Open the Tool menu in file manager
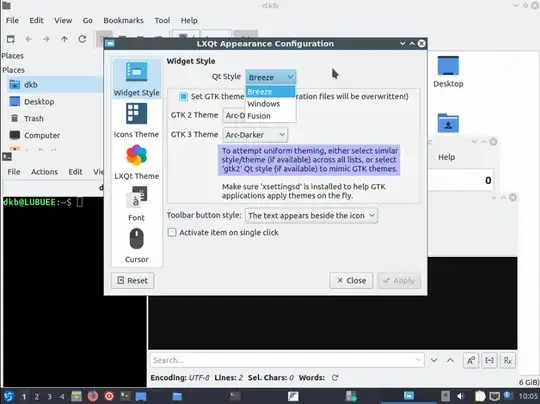 tap(162, 20)
